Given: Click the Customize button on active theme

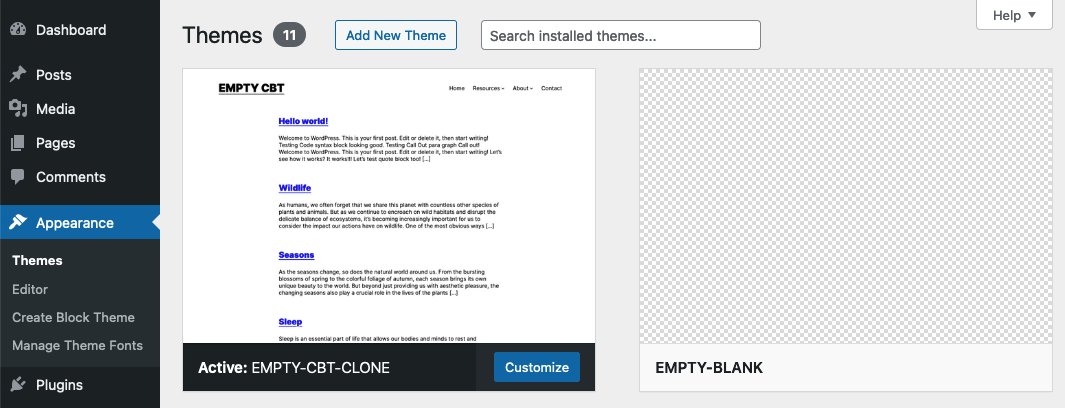Looking at the screenshot, I should [x=537, y=367].
